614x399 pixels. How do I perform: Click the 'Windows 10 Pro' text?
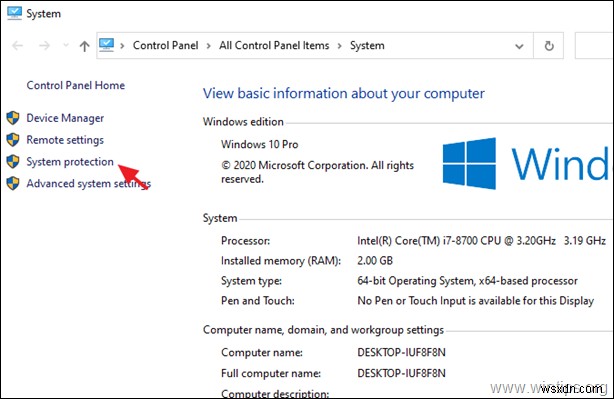(259, 144)
